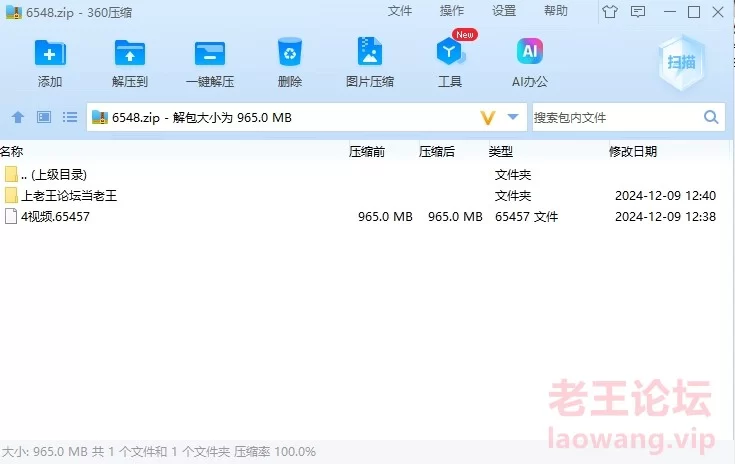This screenshot has width=735, height=464.
Task: Switch to thumbnail view mode icon
Action: [x=44, y=117]
